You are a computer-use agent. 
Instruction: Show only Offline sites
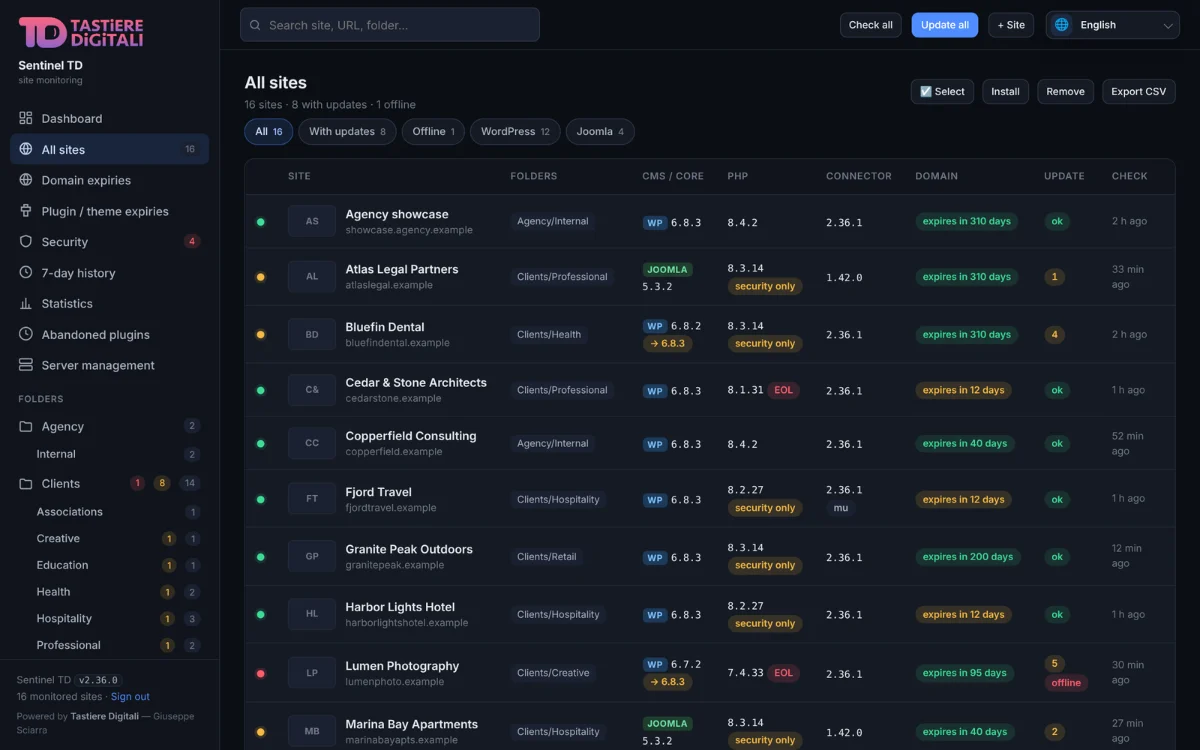tap(433, 132)
